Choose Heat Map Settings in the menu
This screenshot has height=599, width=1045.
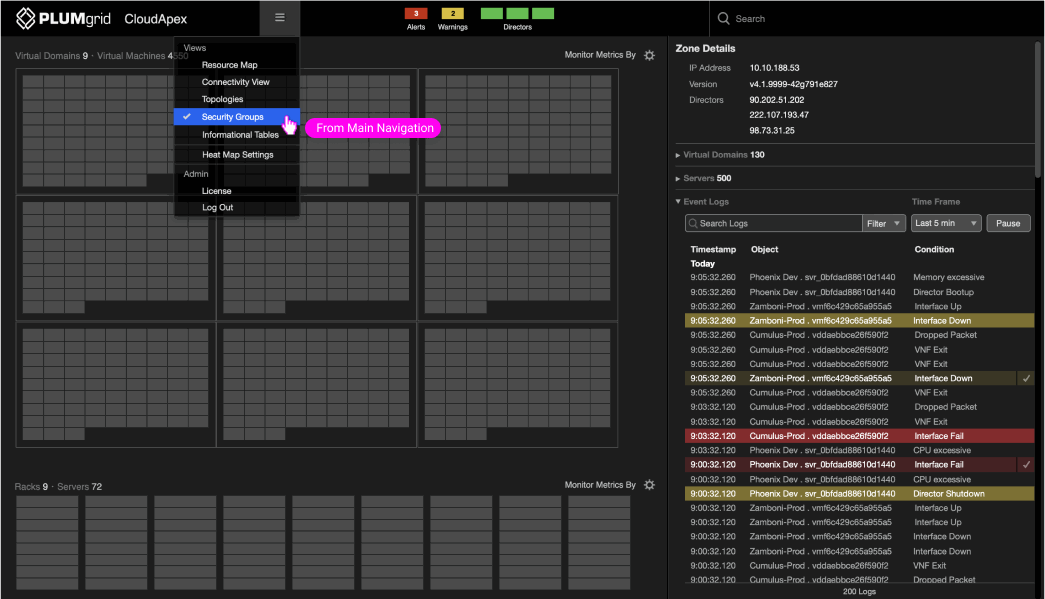tap(237, 155)
